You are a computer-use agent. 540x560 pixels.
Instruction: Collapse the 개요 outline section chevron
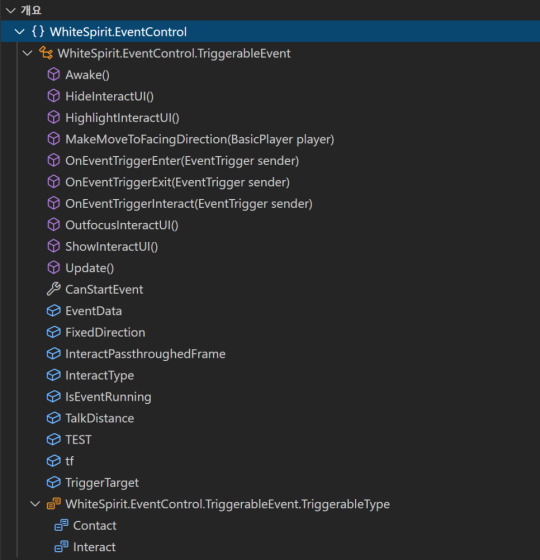point(11,10)
